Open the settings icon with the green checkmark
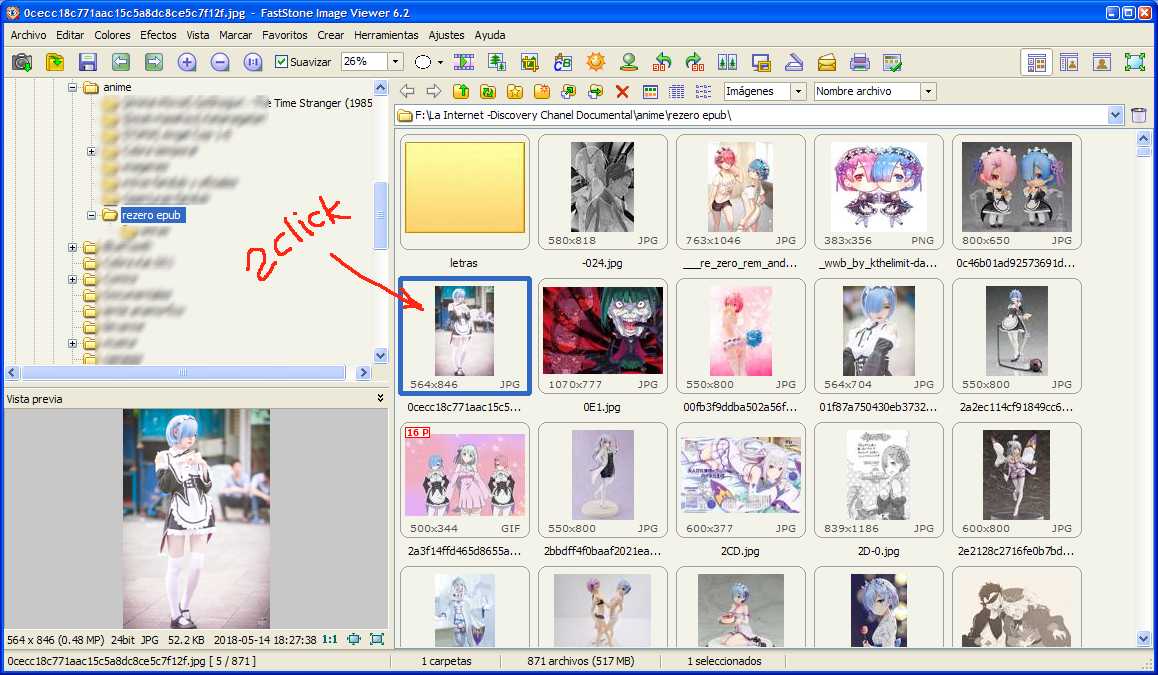This screenshot has width=1158, height=675. (892, 63)
